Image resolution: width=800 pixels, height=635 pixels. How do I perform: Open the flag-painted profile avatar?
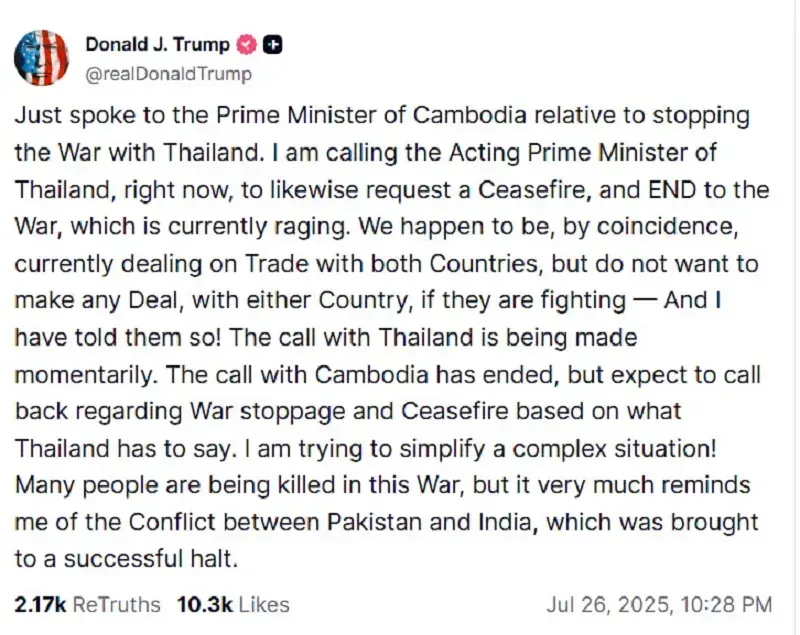click(41, 58)
